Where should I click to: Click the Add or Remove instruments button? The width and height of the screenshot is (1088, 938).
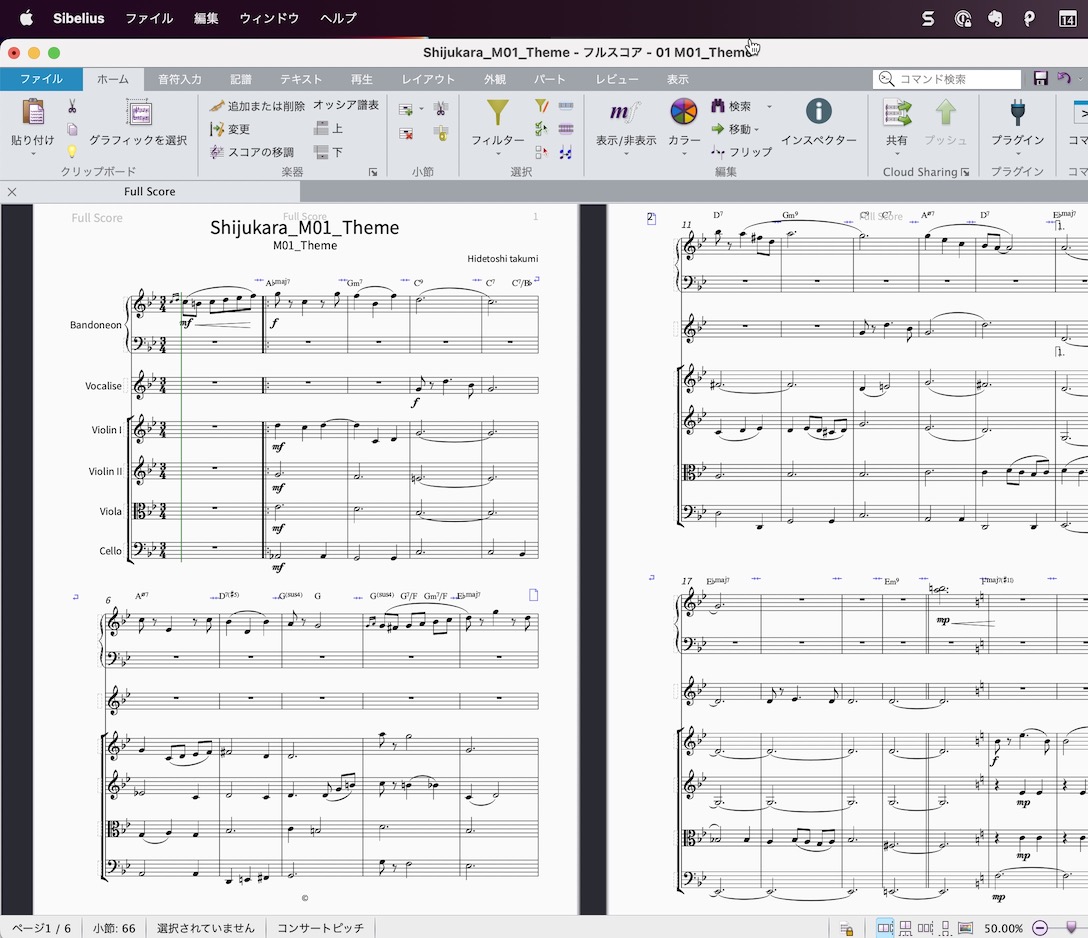257,105
